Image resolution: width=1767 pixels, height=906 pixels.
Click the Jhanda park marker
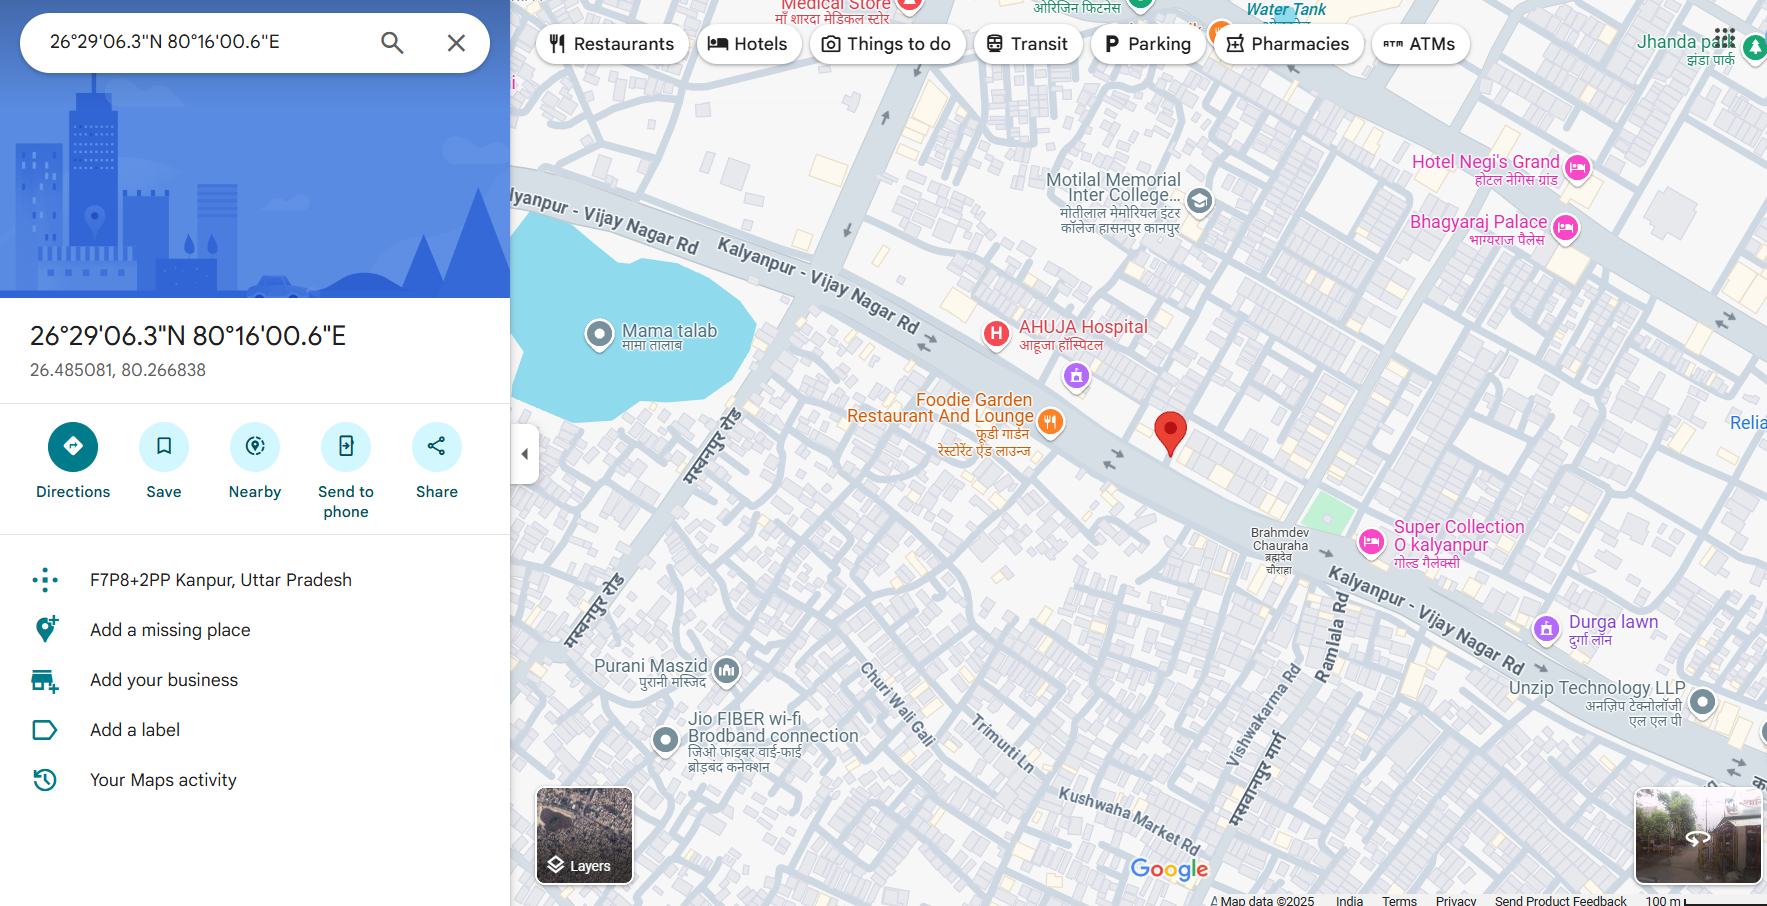[x=1755, y=47]
